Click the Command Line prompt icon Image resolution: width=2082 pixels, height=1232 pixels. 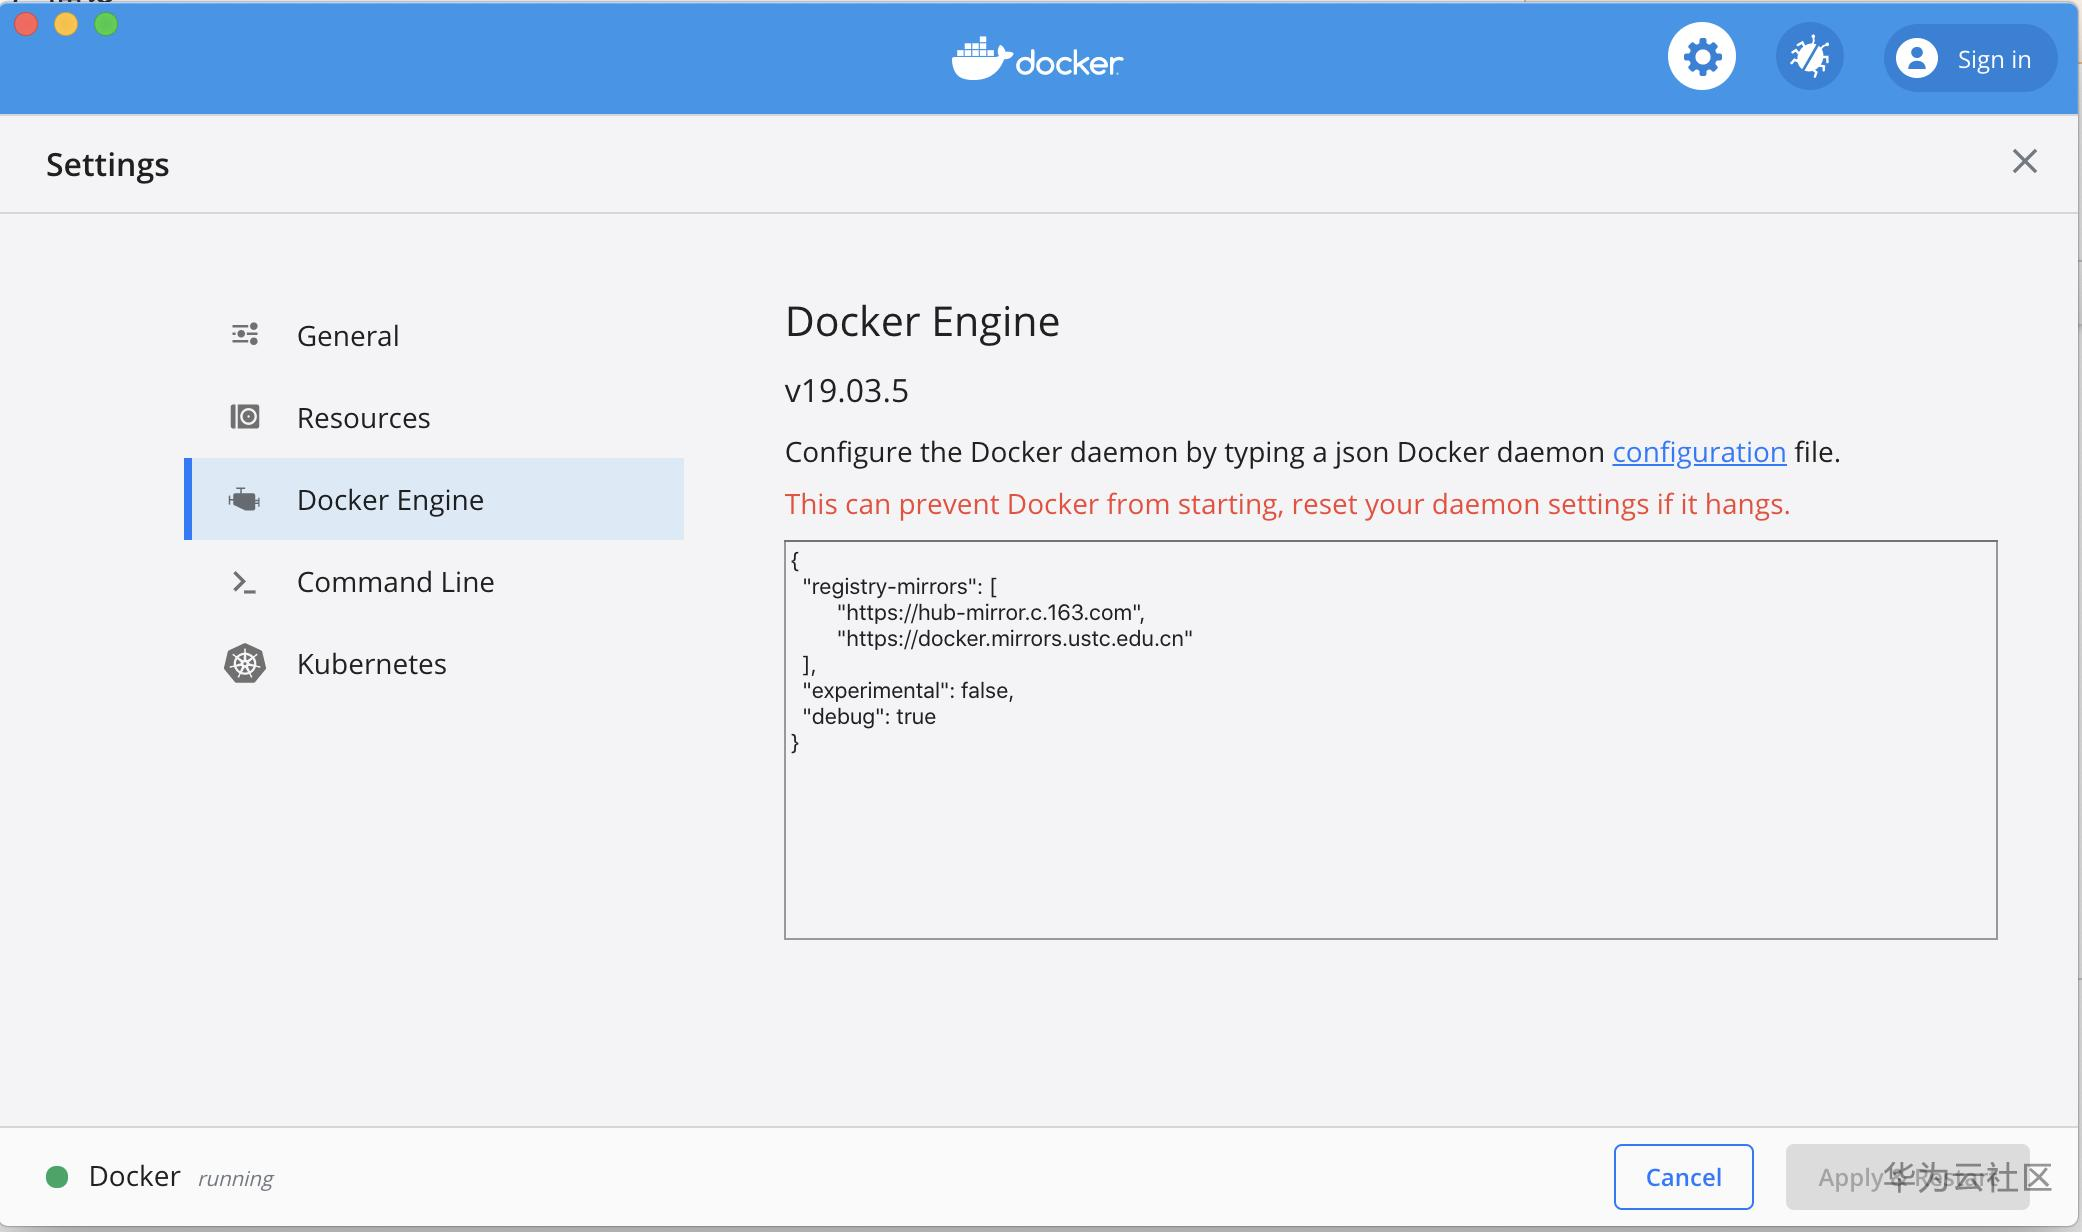(245, 582)
